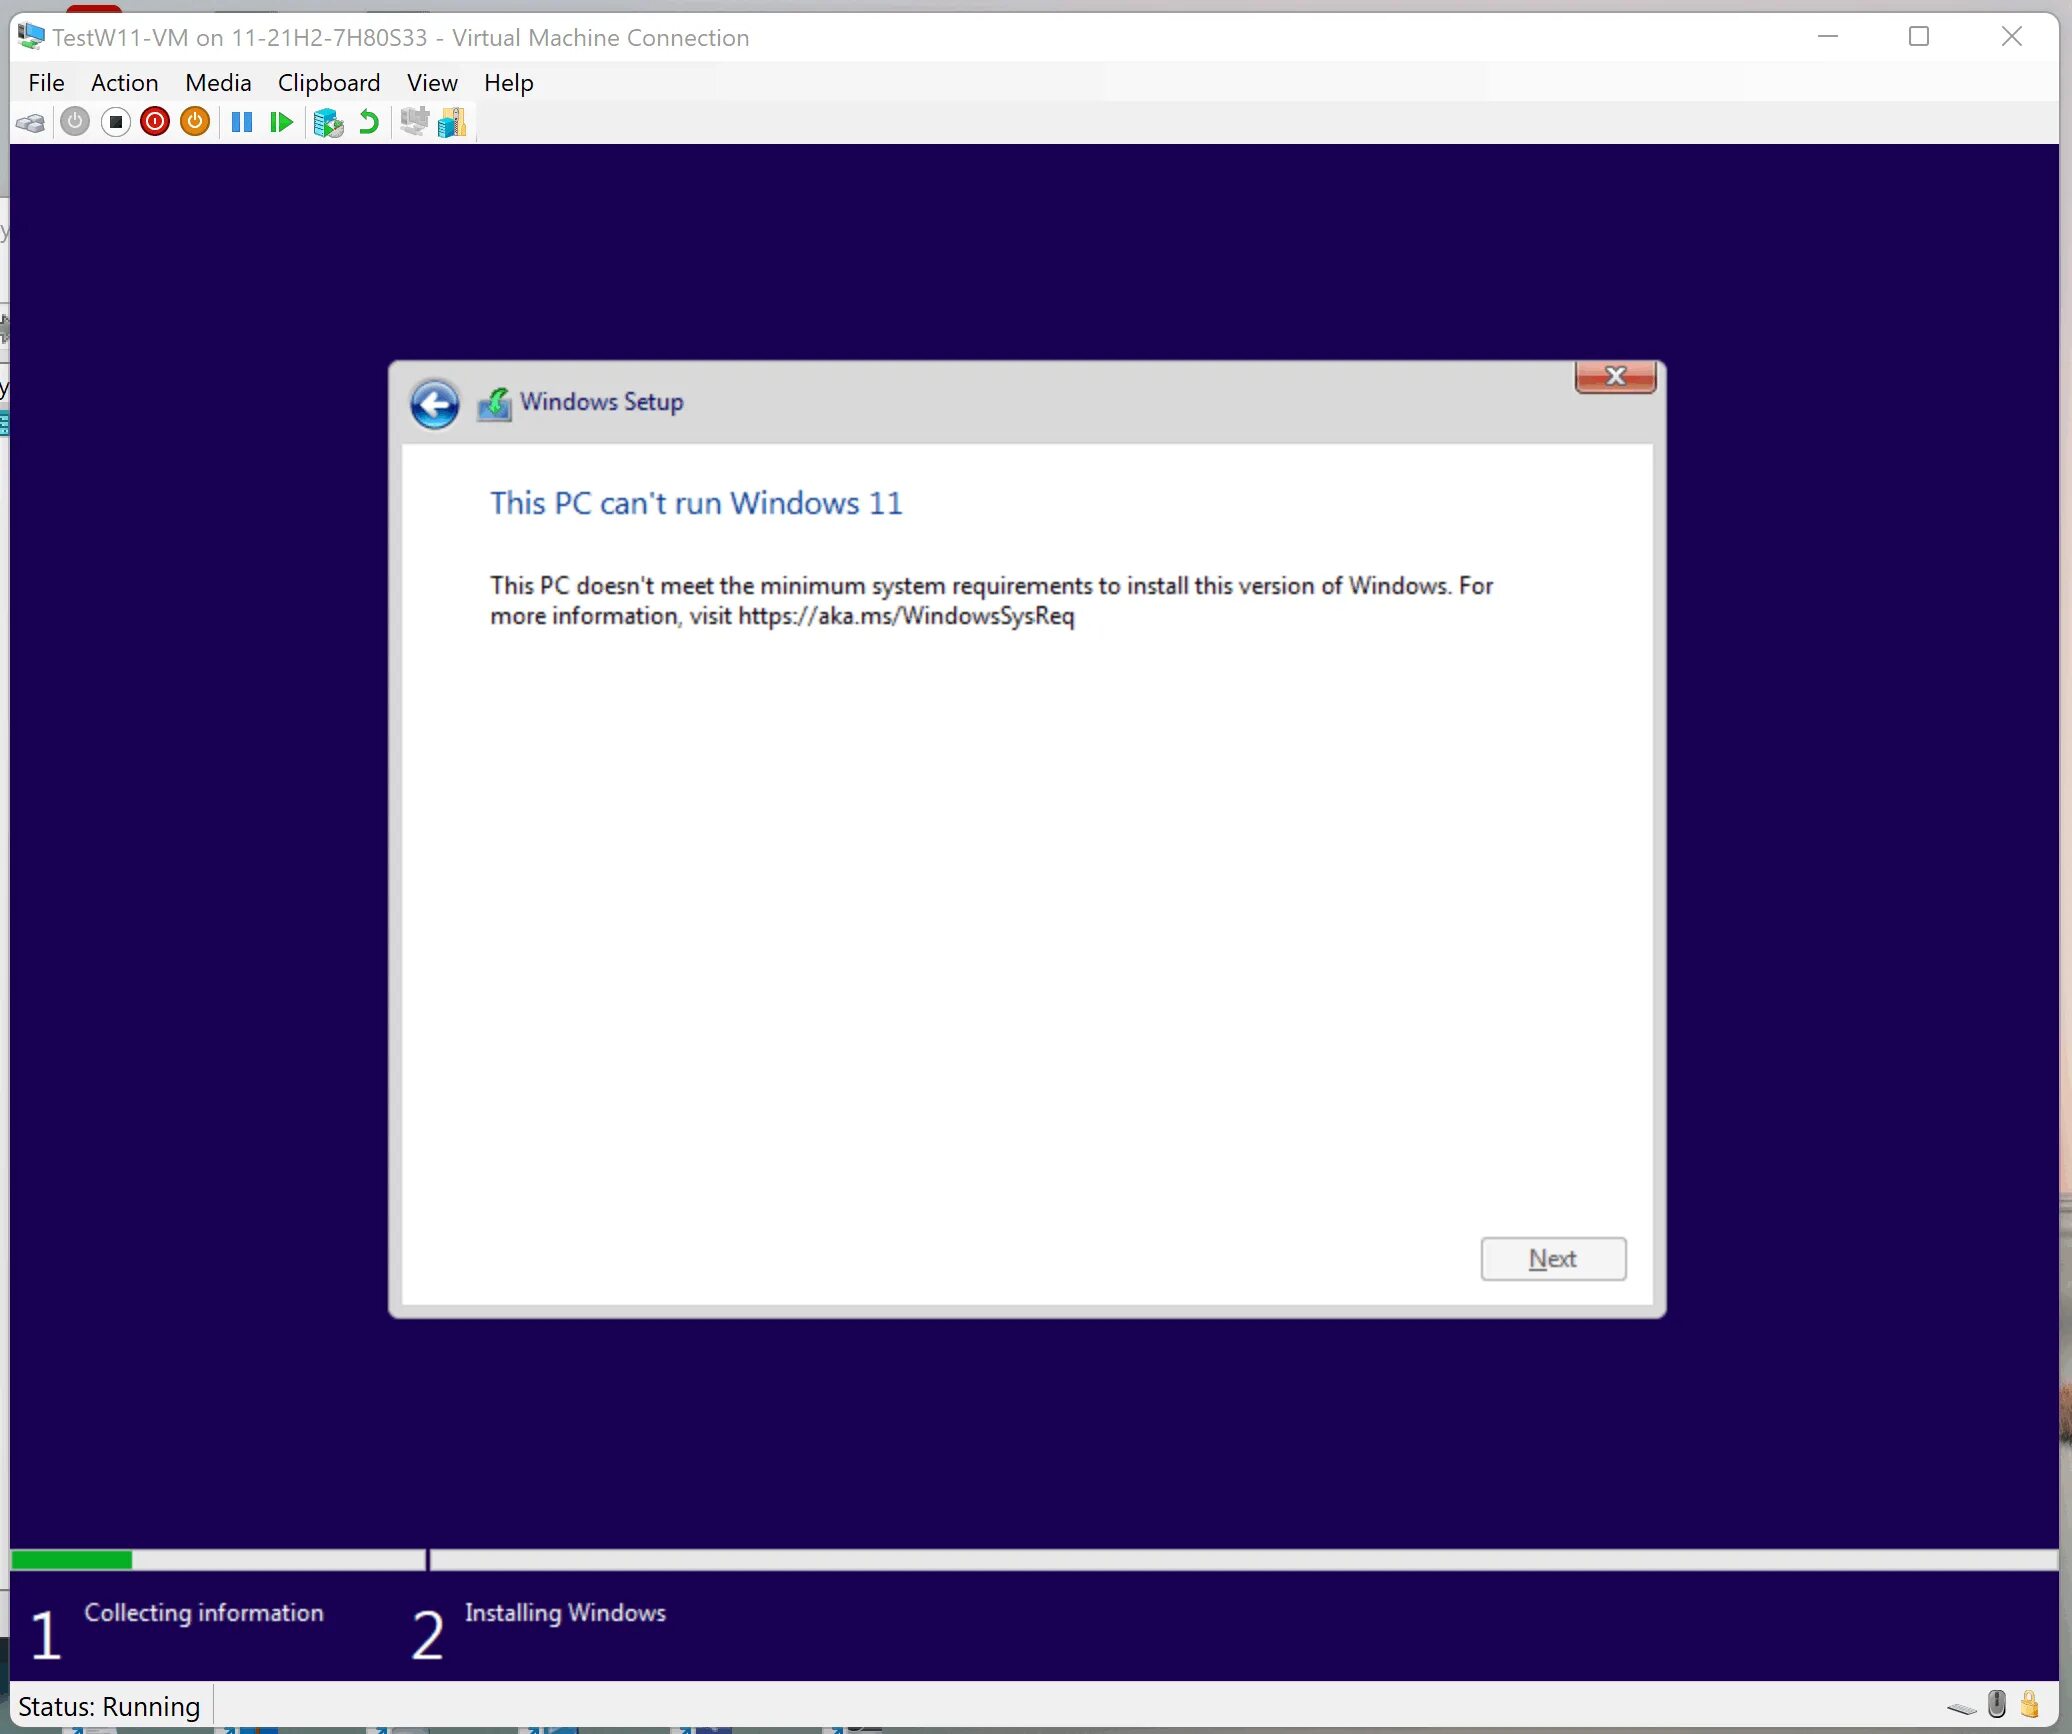Screen dimensions: 2072x1734
Task: Click "Collecting information" step label
Action: click(x=204, y=1613)
